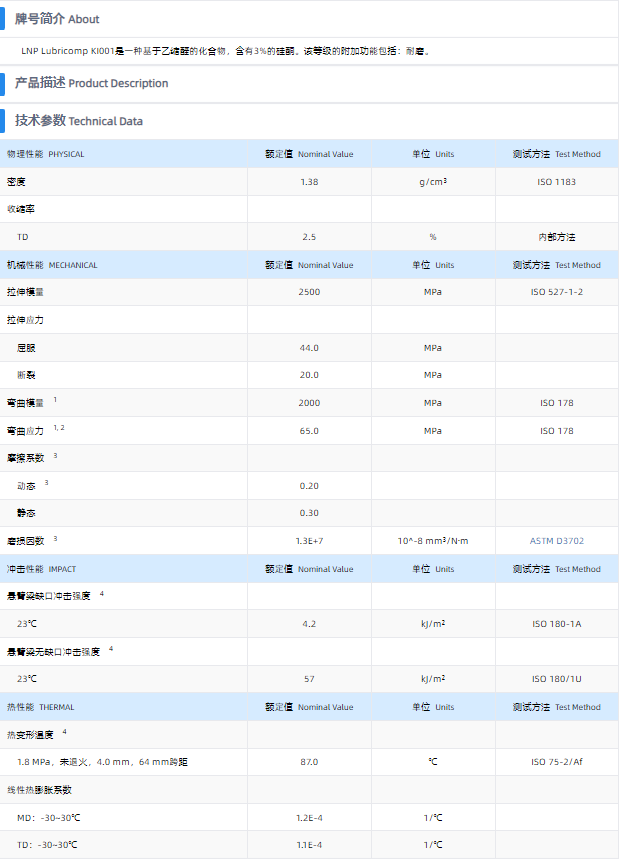Click the ISO 180-1A test method cell

coord(556,624)
